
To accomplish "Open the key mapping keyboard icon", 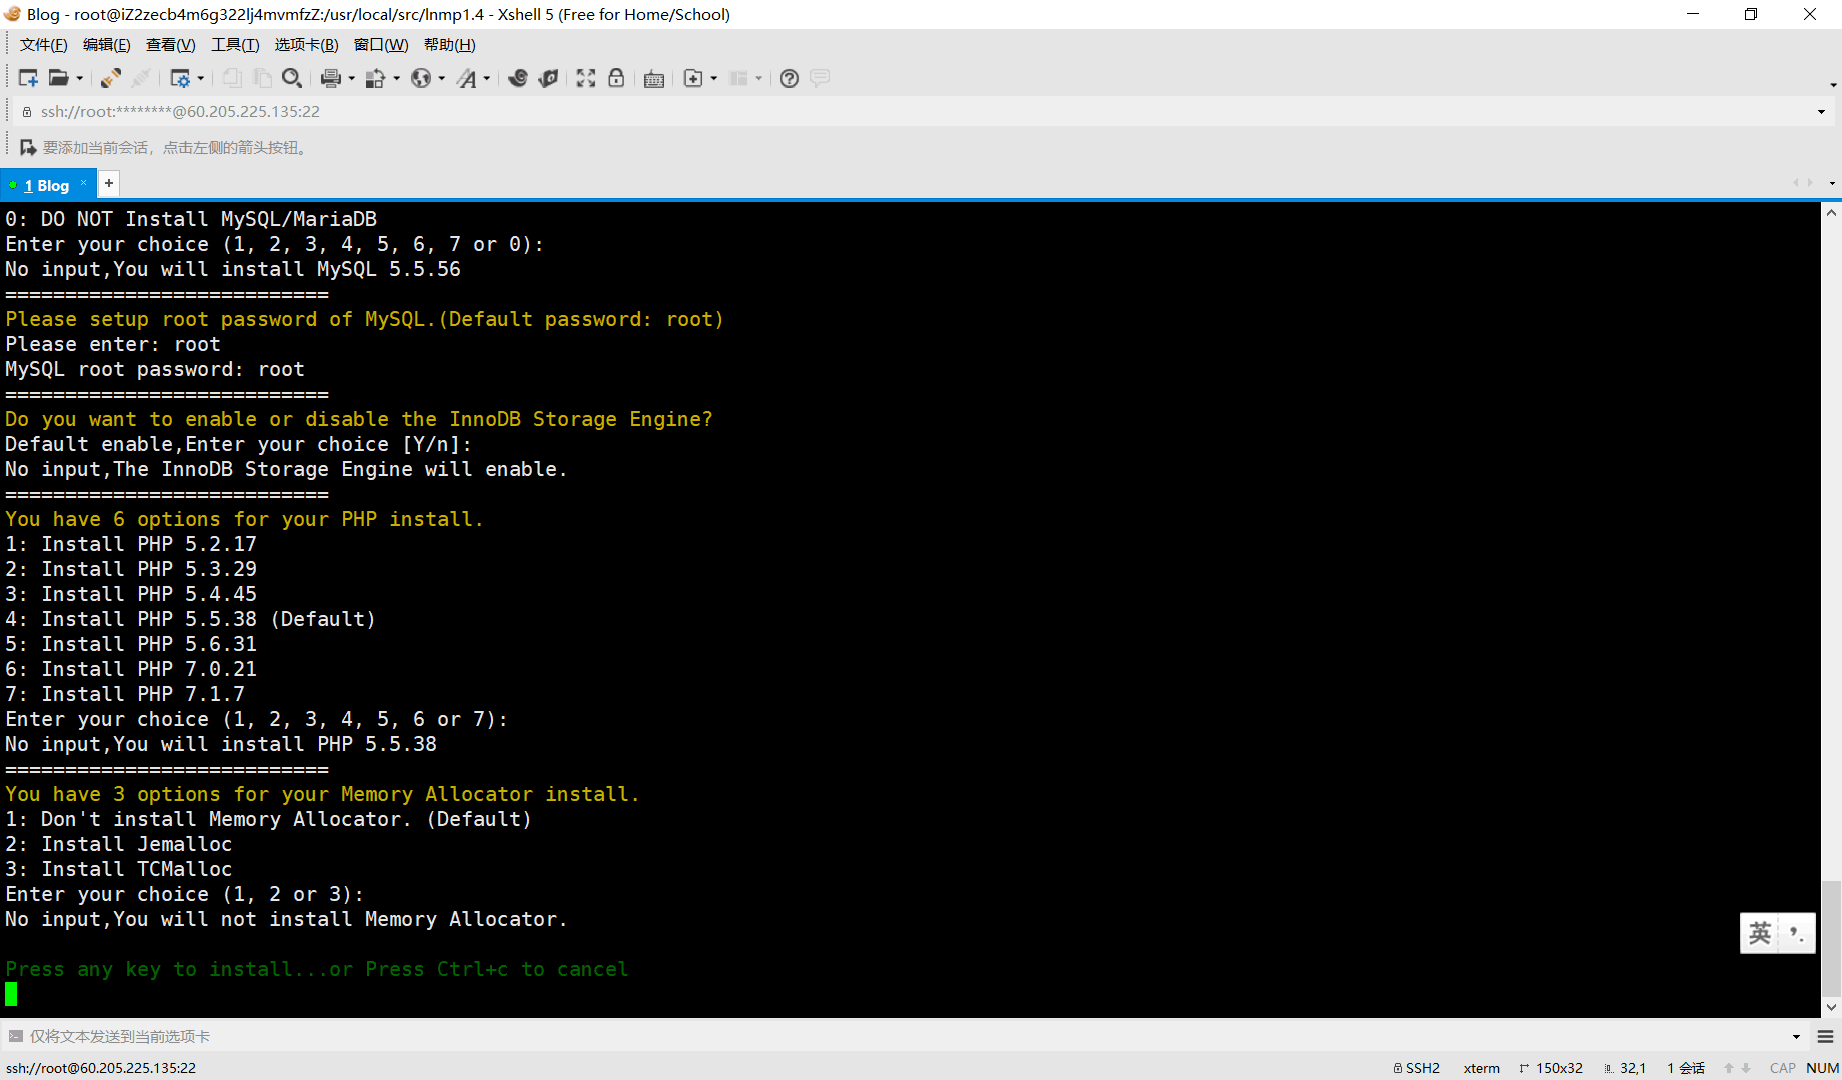I will tap(654, 78).
